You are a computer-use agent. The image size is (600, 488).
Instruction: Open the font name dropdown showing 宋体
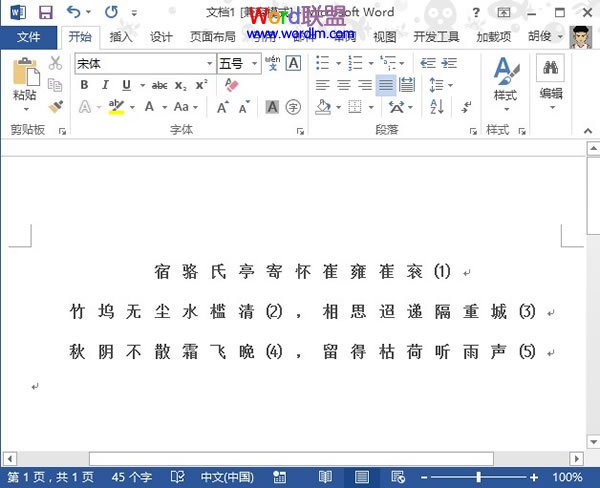click(209, 63)
